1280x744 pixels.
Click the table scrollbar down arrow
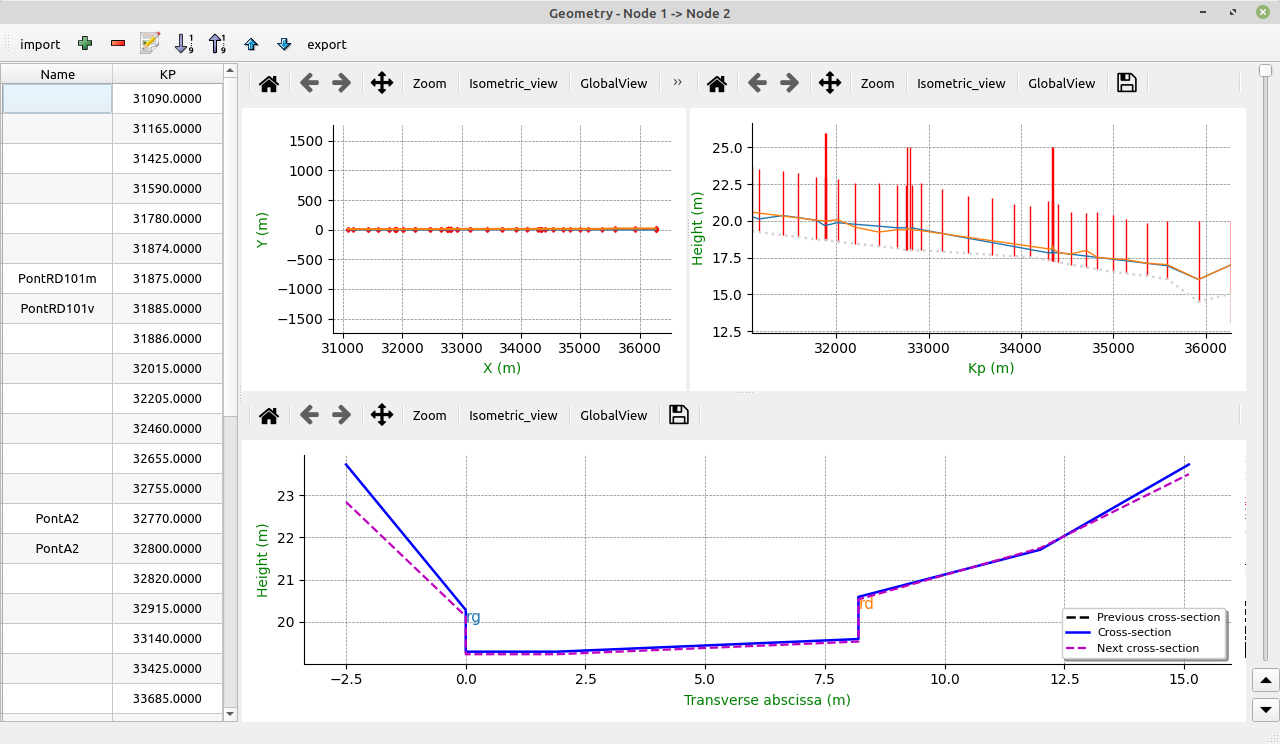[x=231, y=713]
